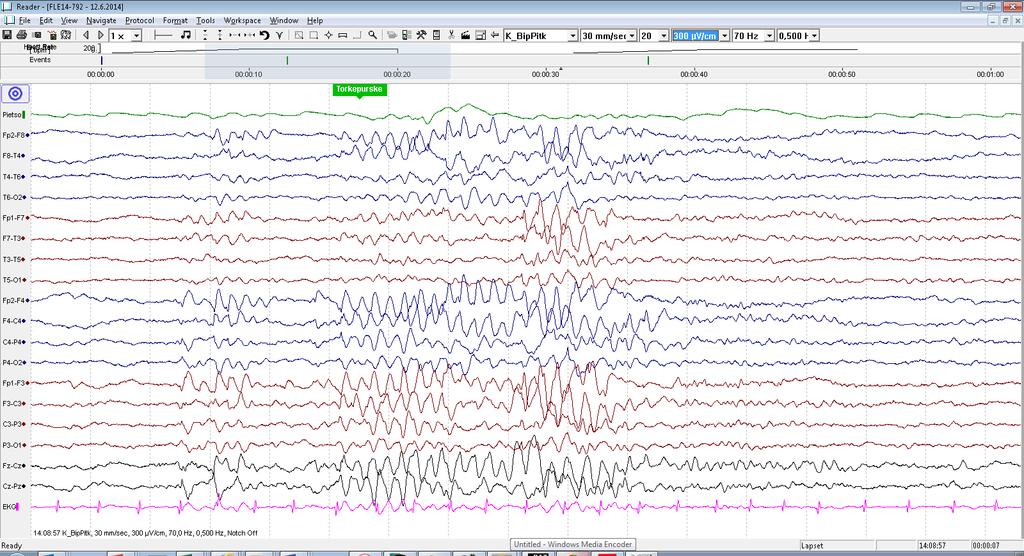Click the Print icon in toolbar
The height and width of the screenshot is (556, 1024).
point(22,35)
